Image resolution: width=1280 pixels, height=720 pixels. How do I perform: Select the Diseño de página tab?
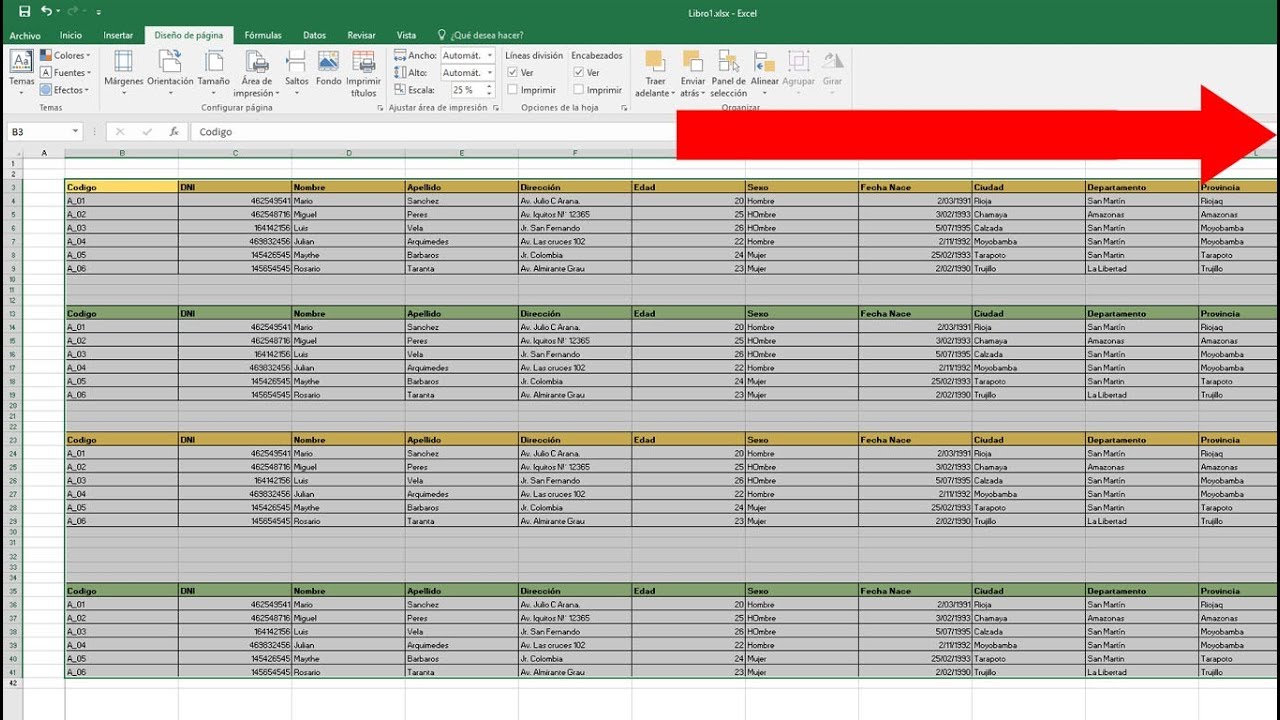pyautogui.click(x=189, y=35)
